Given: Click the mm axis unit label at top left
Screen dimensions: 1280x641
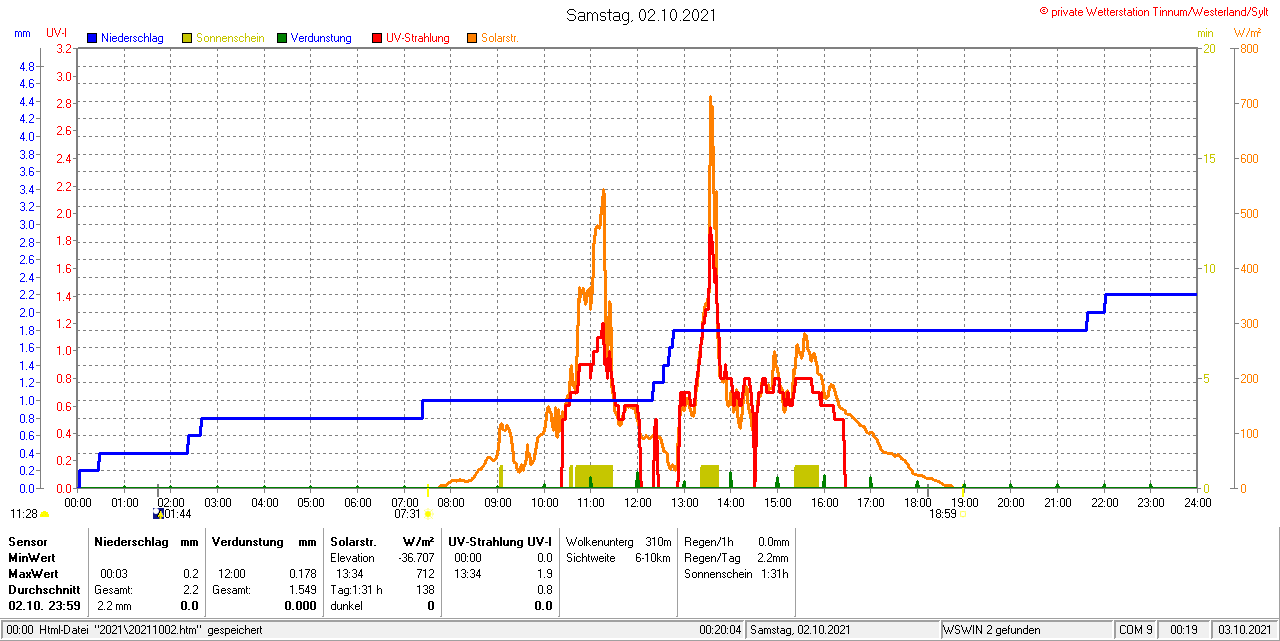Looking at the screenshot, I should tap(22, 33).
